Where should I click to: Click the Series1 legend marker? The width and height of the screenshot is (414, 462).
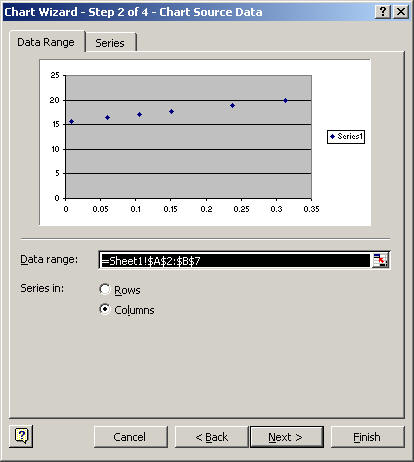pos(332,136)
